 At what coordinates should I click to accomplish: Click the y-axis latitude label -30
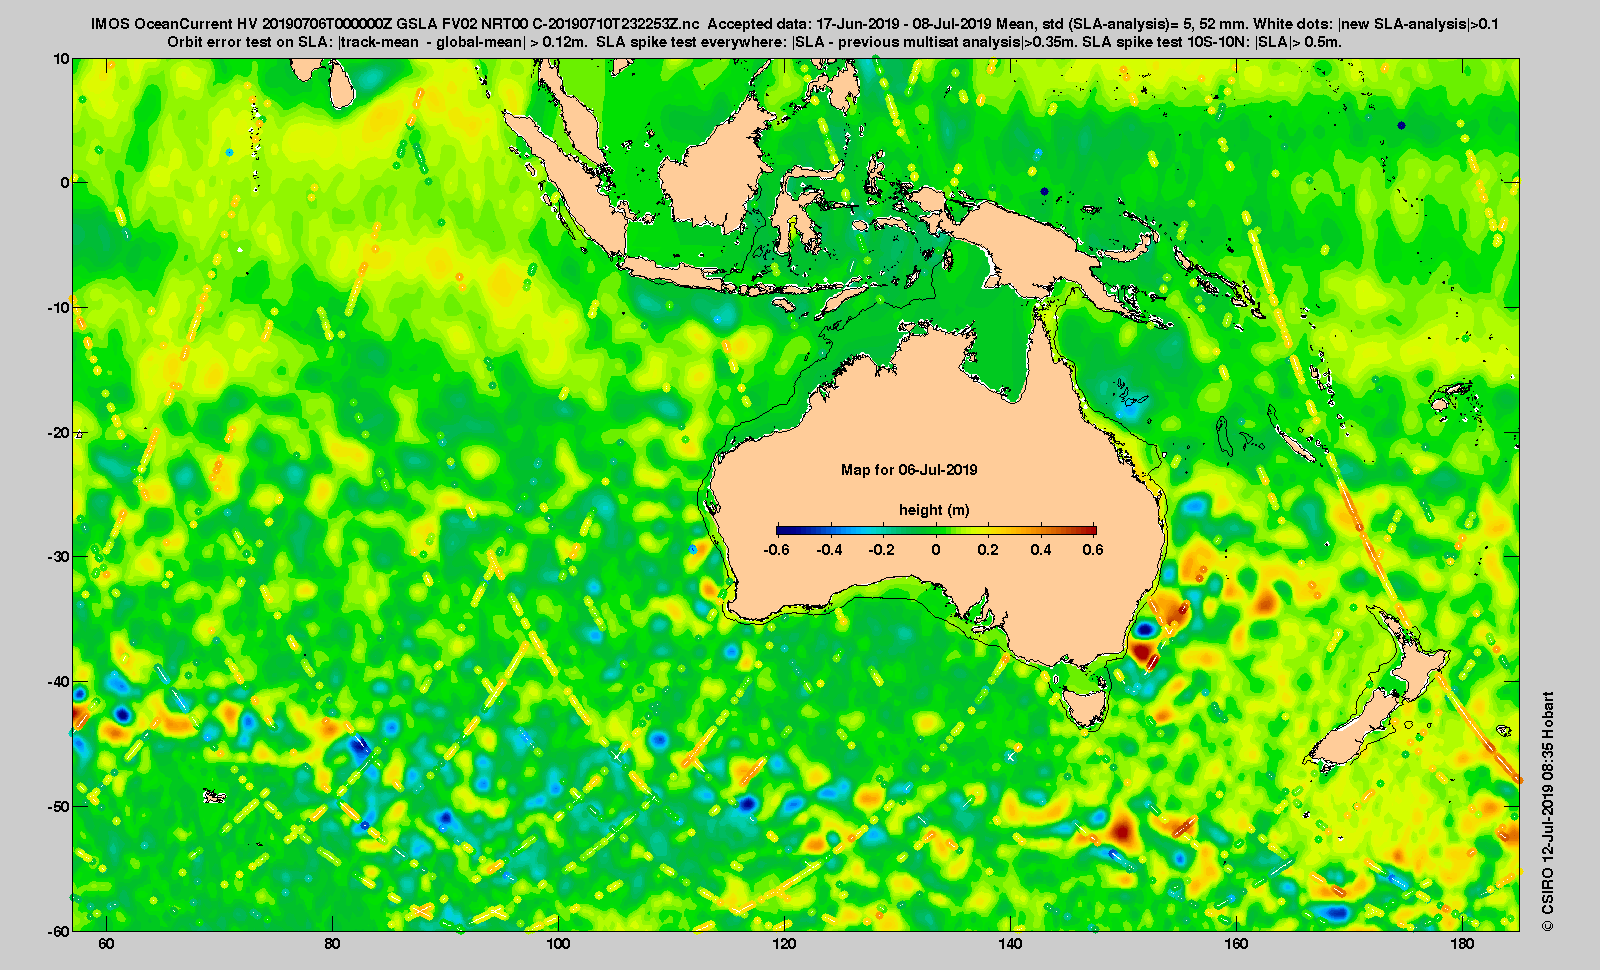57,557
